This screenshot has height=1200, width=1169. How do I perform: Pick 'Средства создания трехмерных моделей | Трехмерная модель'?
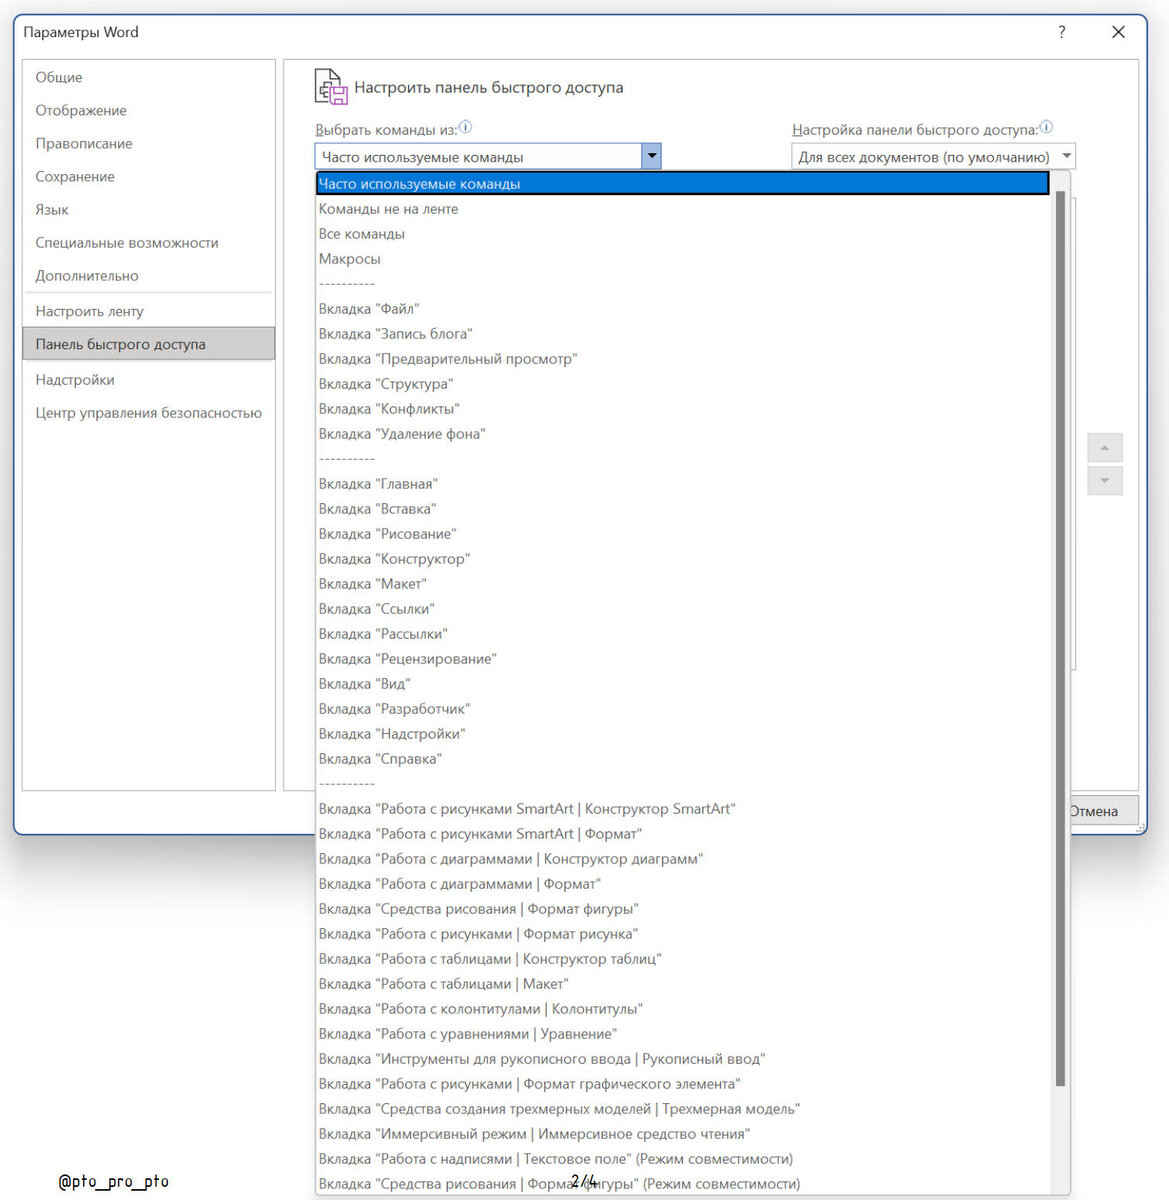(x=684, y=1109)
